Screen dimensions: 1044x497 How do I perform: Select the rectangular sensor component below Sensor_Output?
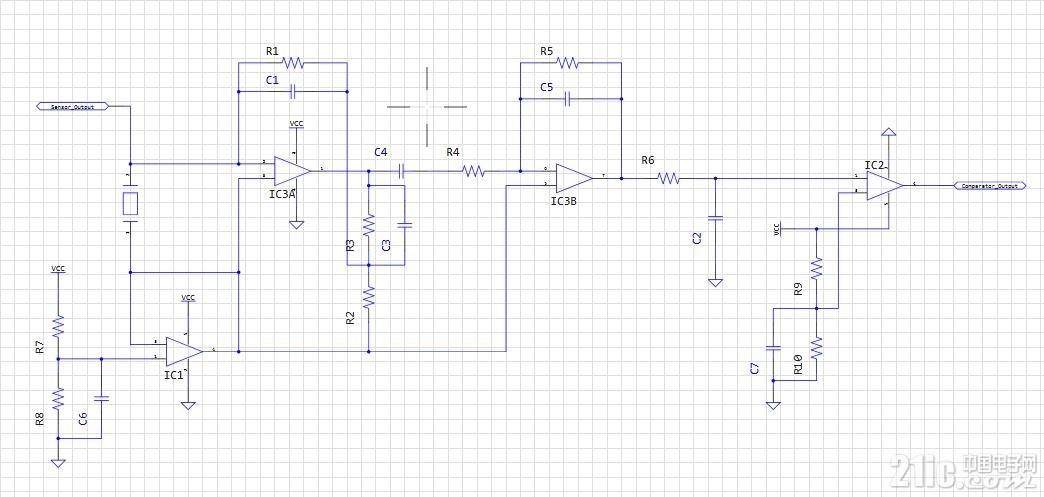click(x=130, y=203)
